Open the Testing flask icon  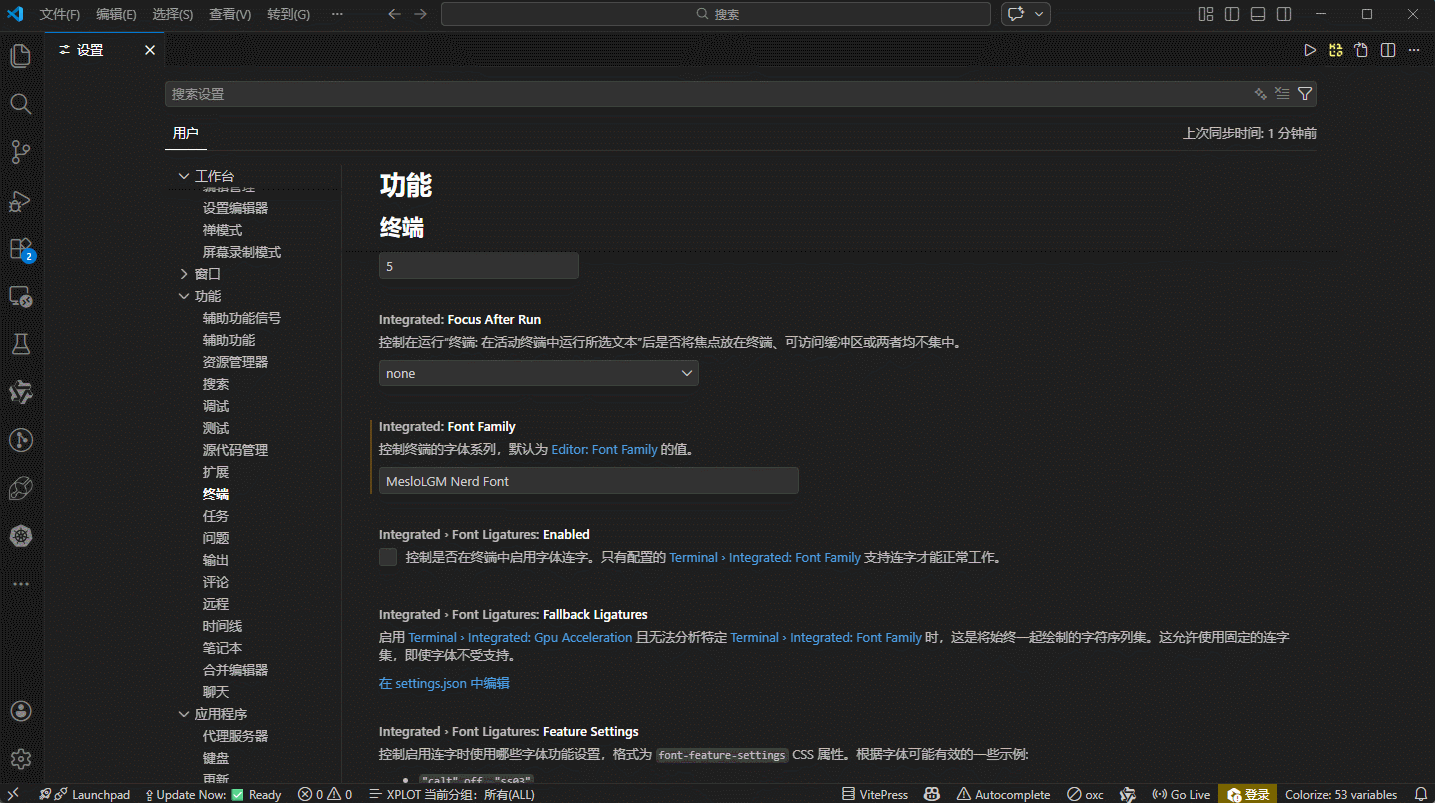[x=20, y=345]
